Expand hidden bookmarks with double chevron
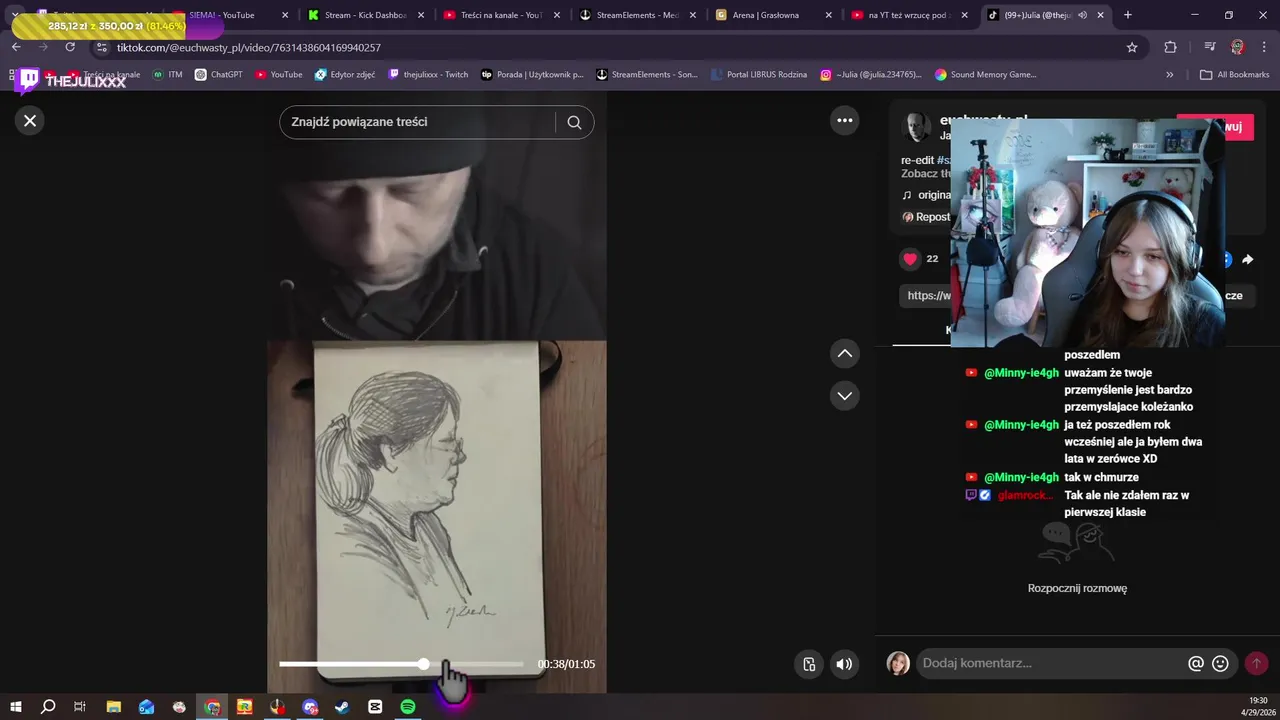 tap(1170, 74)
